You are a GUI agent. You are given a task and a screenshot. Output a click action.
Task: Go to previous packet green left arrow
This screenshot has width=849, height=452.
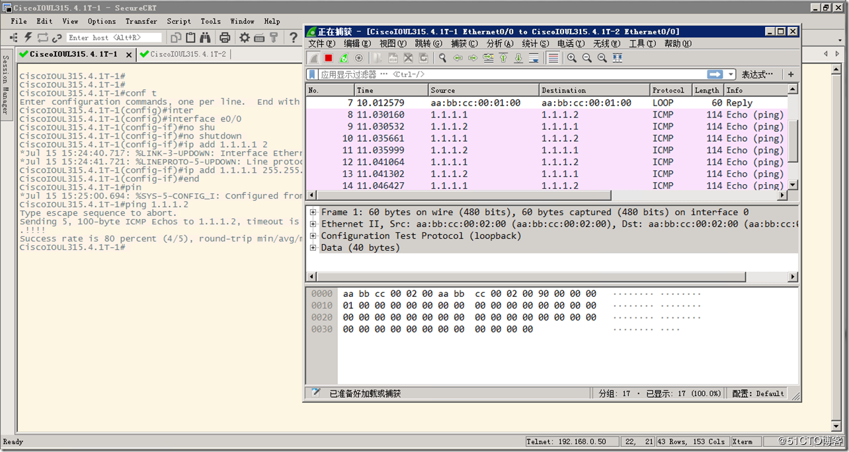(458, 58)
